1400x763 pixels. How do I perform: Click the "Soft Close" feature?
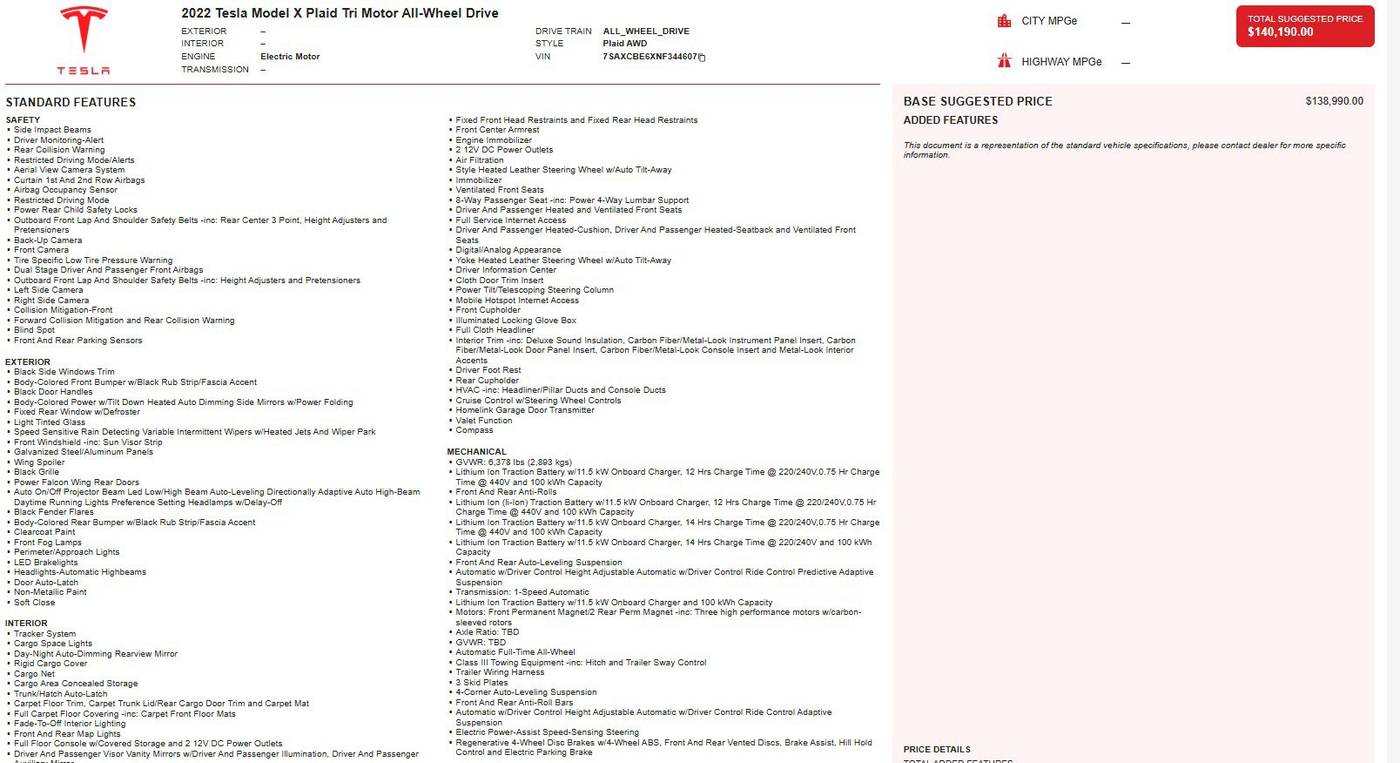tap(35, 602)
